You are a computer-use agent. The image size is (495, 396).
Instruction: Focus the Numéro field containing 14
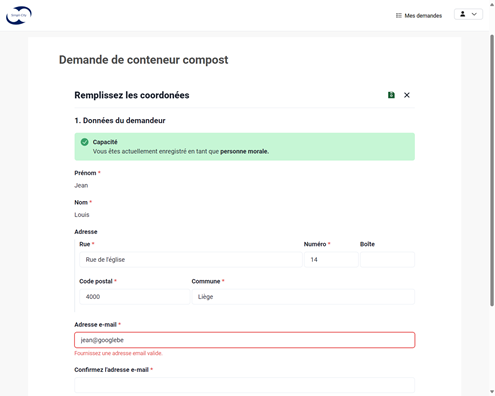(x=331, y=259)
